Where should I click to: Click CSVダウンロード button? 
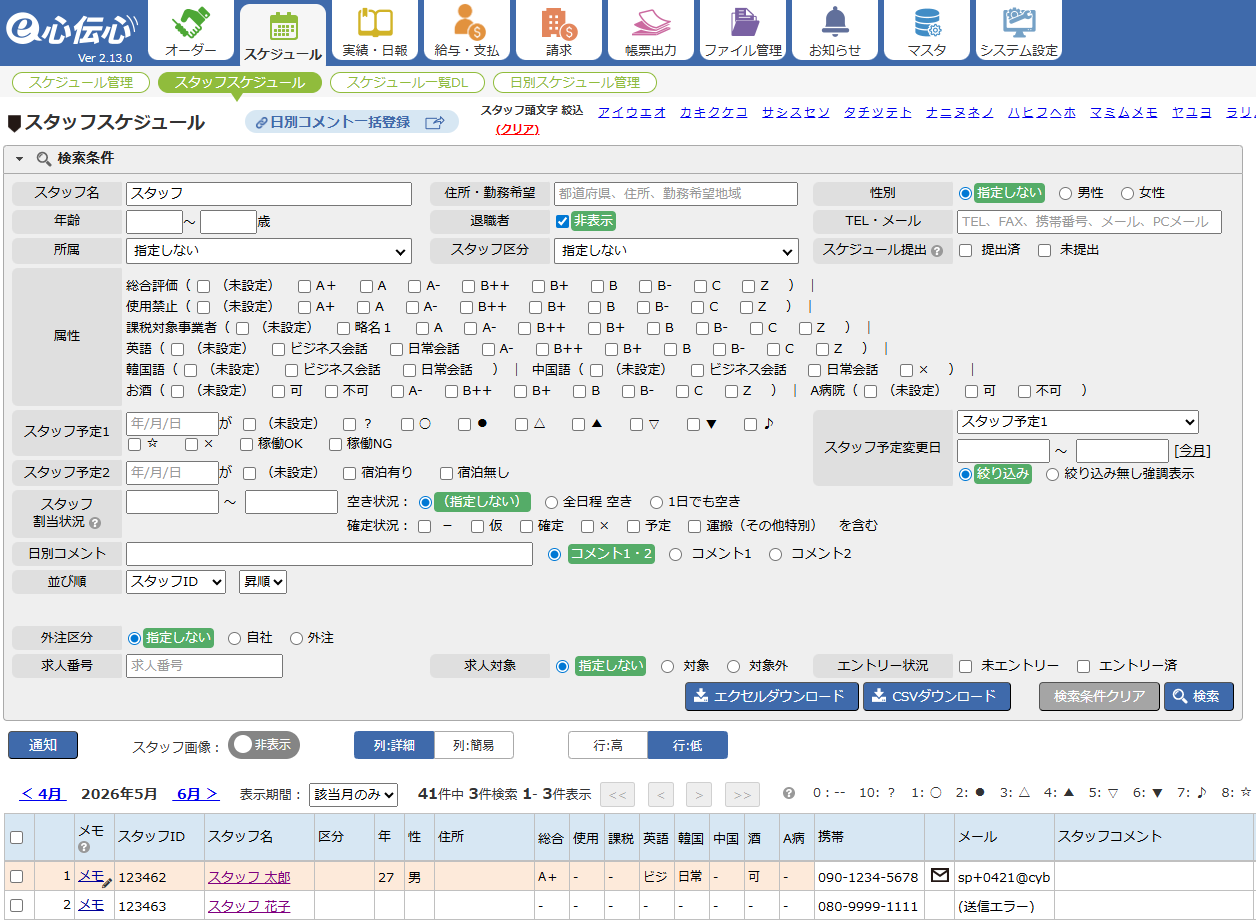click(x=936, y=696)
